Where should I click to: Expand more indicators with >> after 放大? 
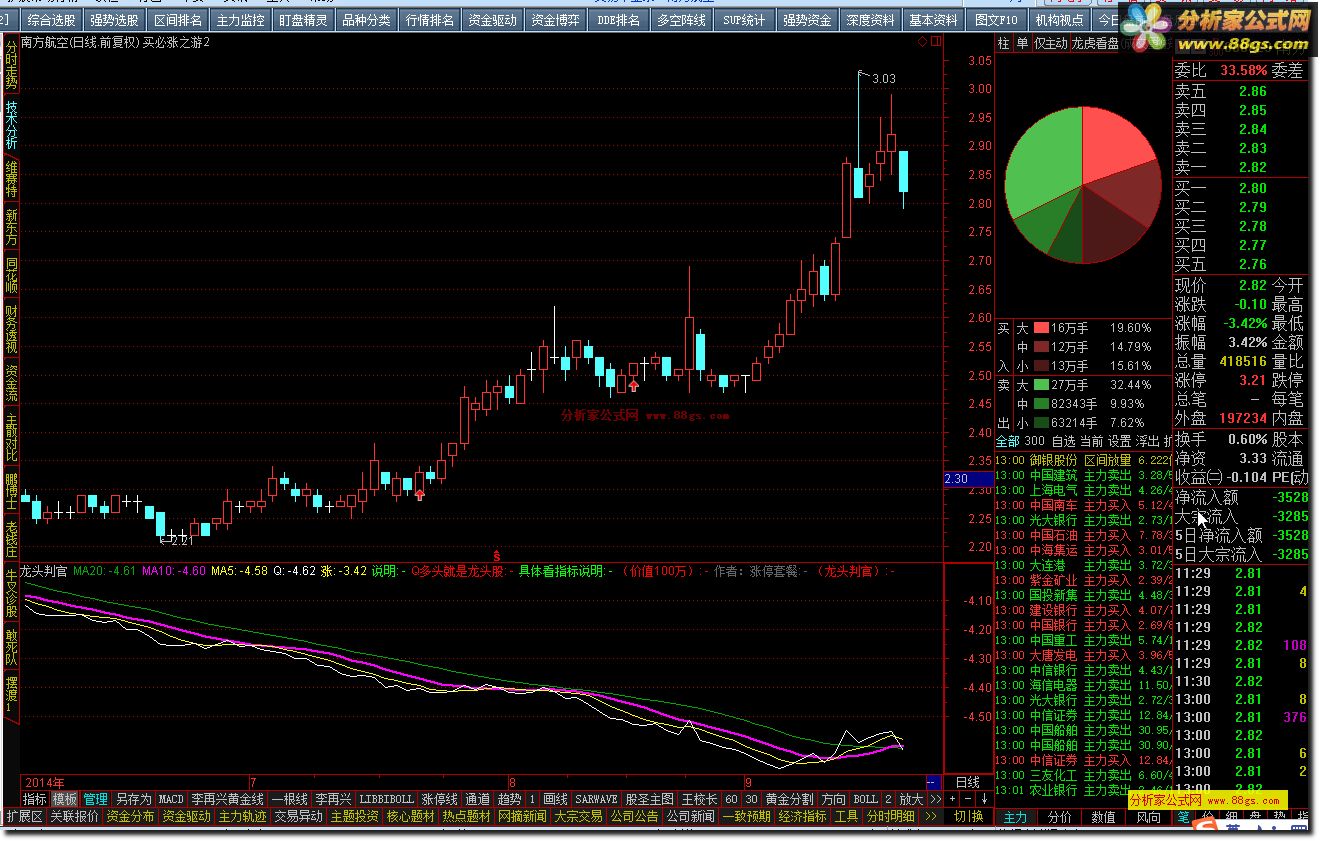coord(935,799)
